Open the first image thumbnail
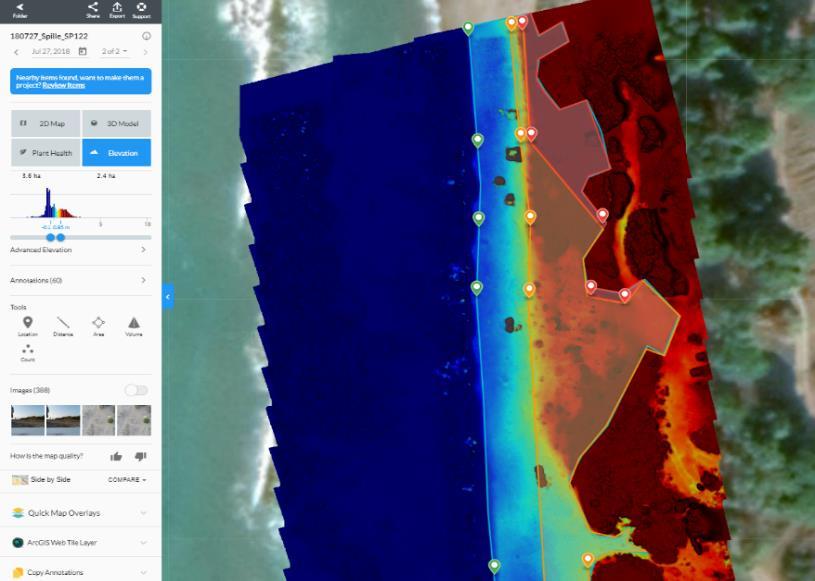The height and width of the screenshot is (581, 815). click(28, 420)
